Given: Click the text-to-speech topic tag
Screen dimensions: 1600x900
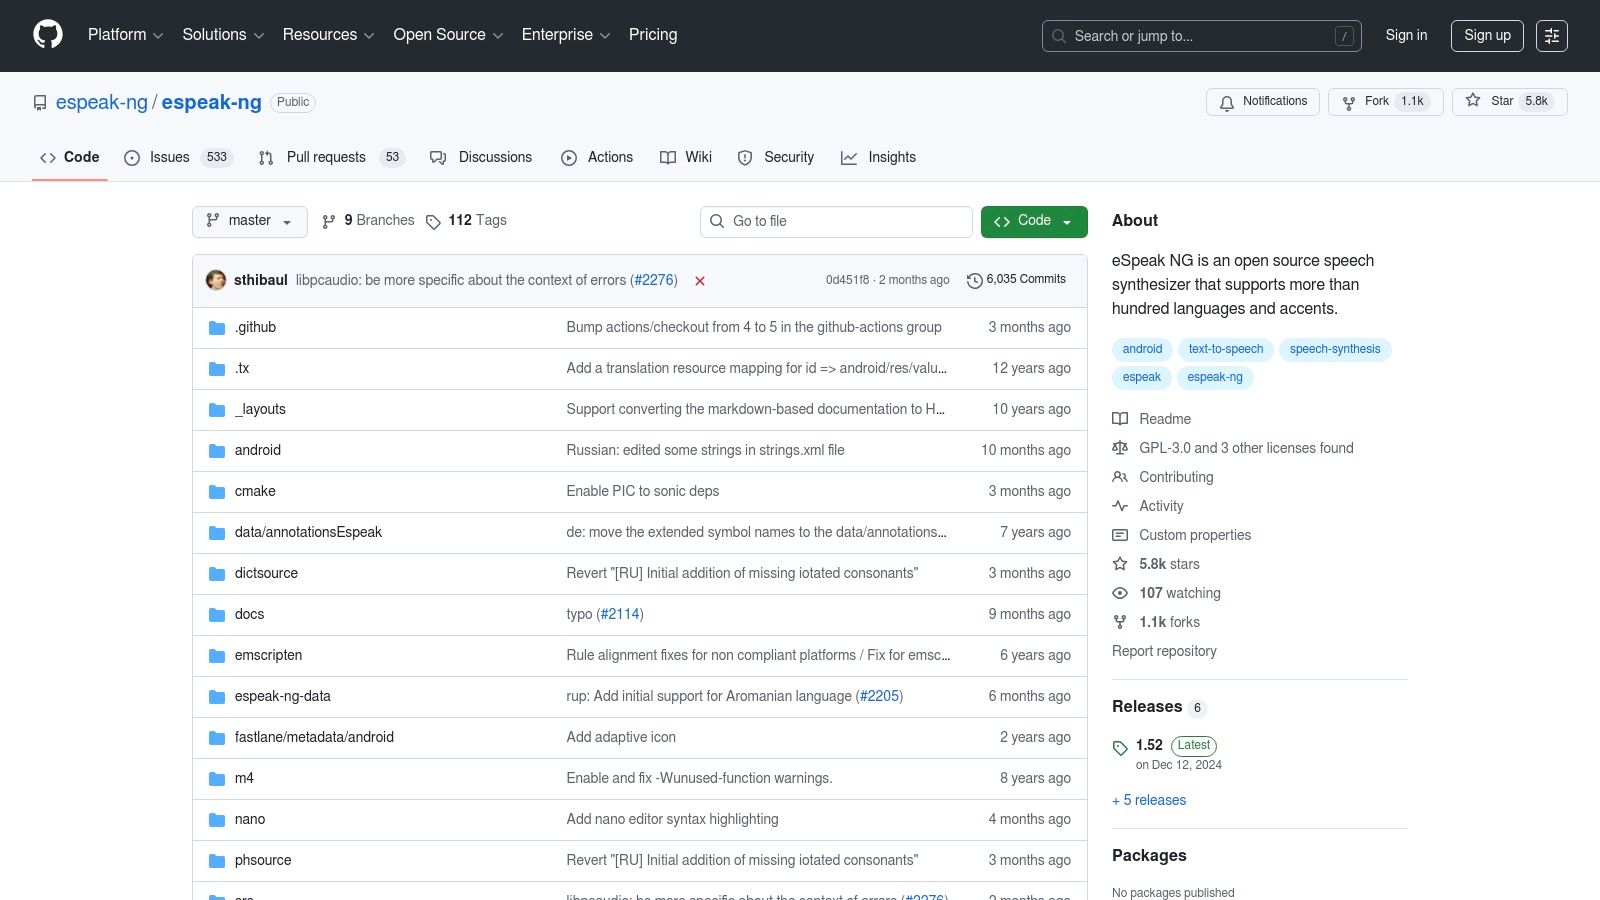Looking at the screenshot, I should [1225, 349].
